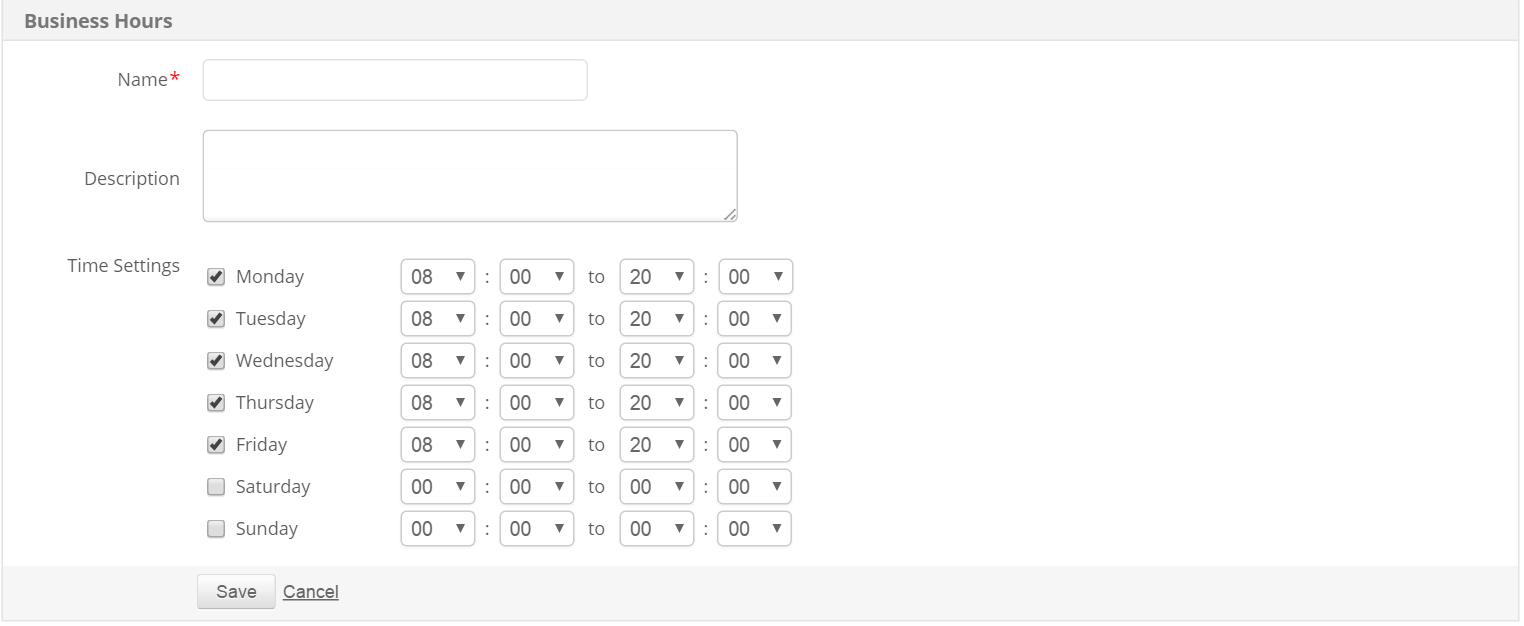Screen dimensions: 1524x626
Task: Click the Cancel link
Action: point(310,592)
